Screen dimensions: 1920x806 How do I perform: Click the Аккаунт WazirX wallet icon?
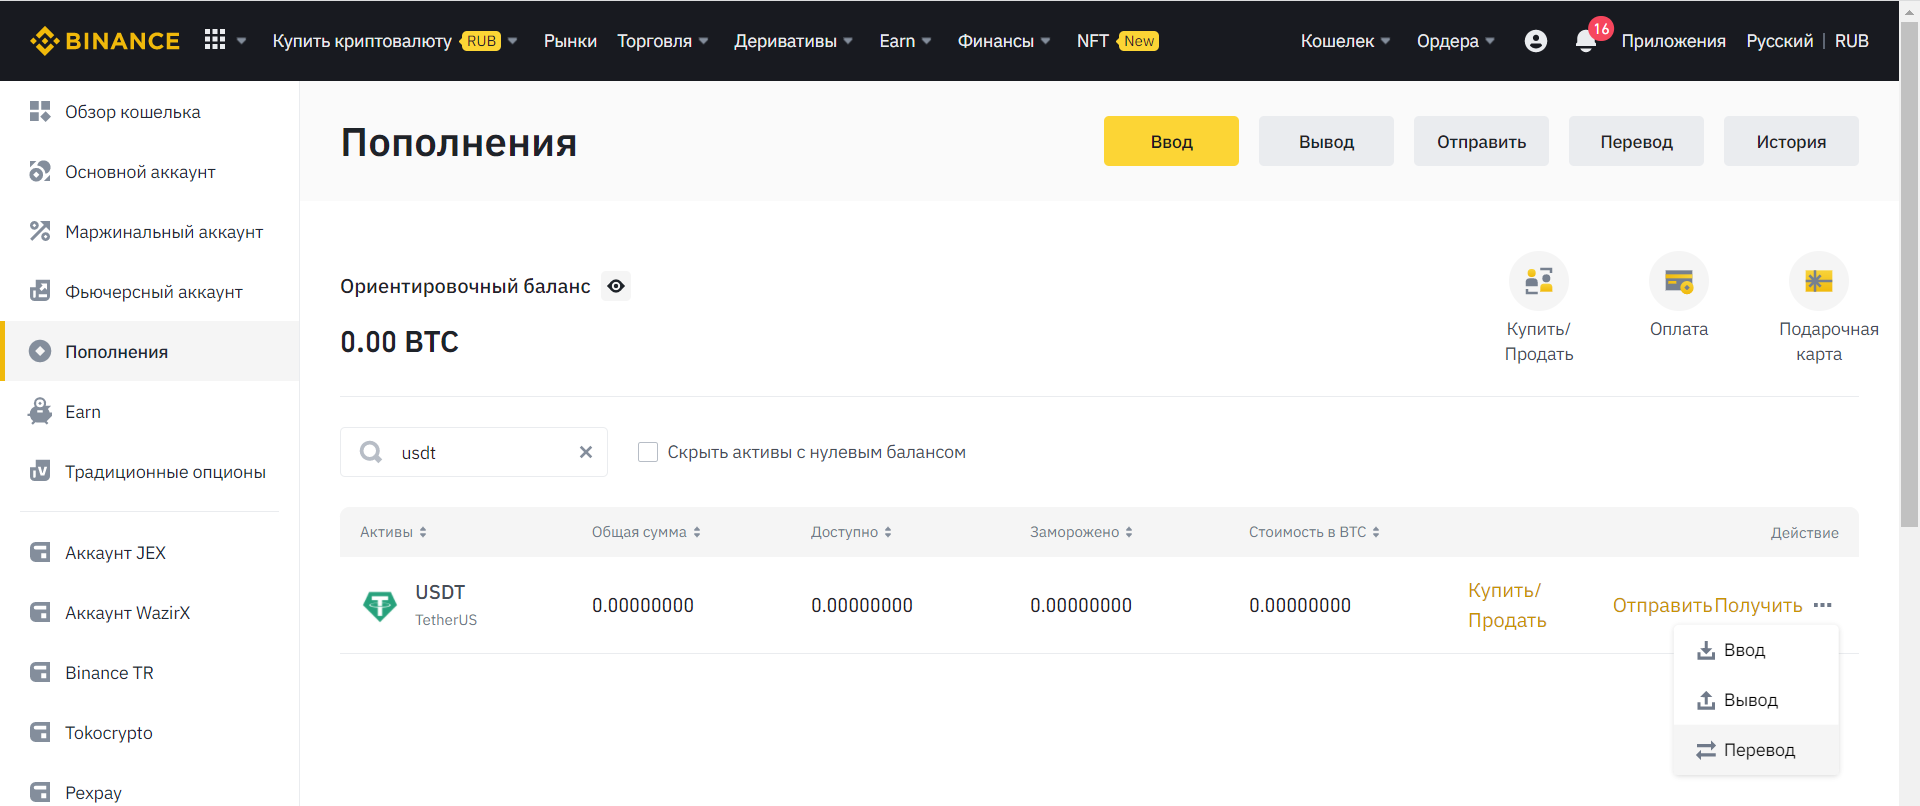click(x=40, y=613)
